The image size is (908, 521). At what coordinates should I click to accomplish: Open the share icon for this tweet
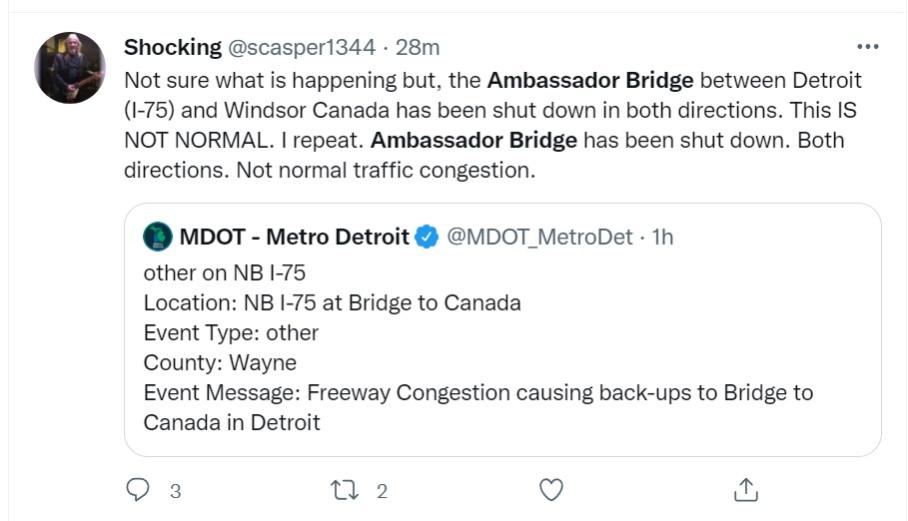(x=745, y=490)
